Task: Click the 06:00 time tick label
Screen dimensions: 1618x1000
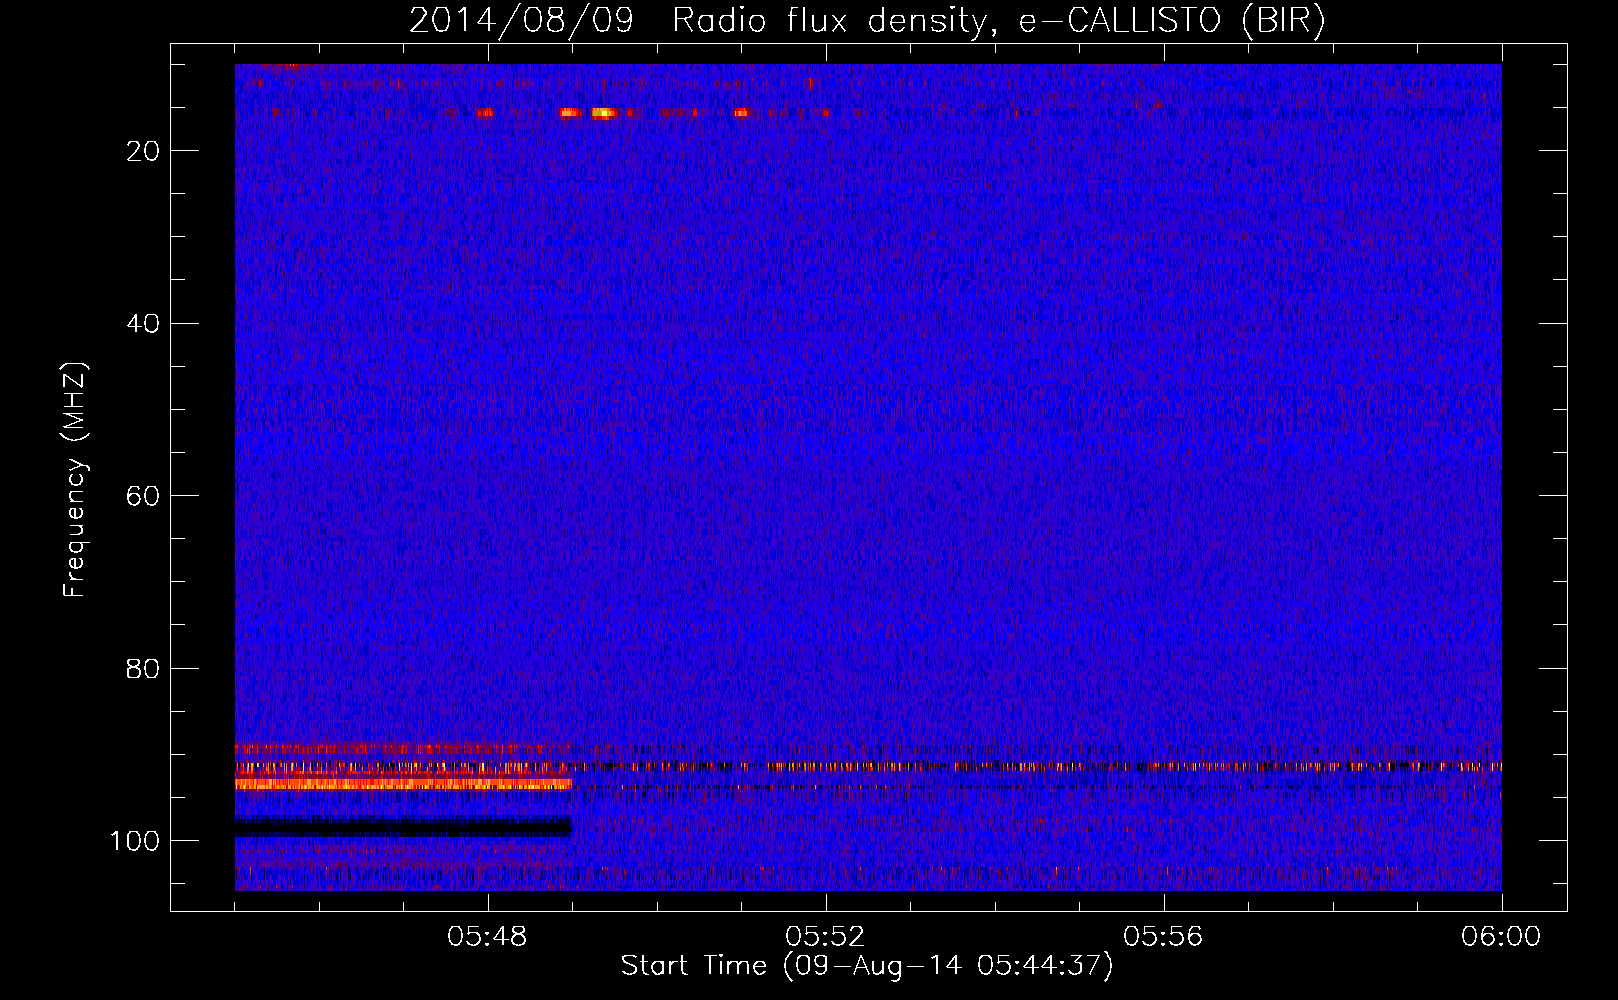Action: [1501, 937]
